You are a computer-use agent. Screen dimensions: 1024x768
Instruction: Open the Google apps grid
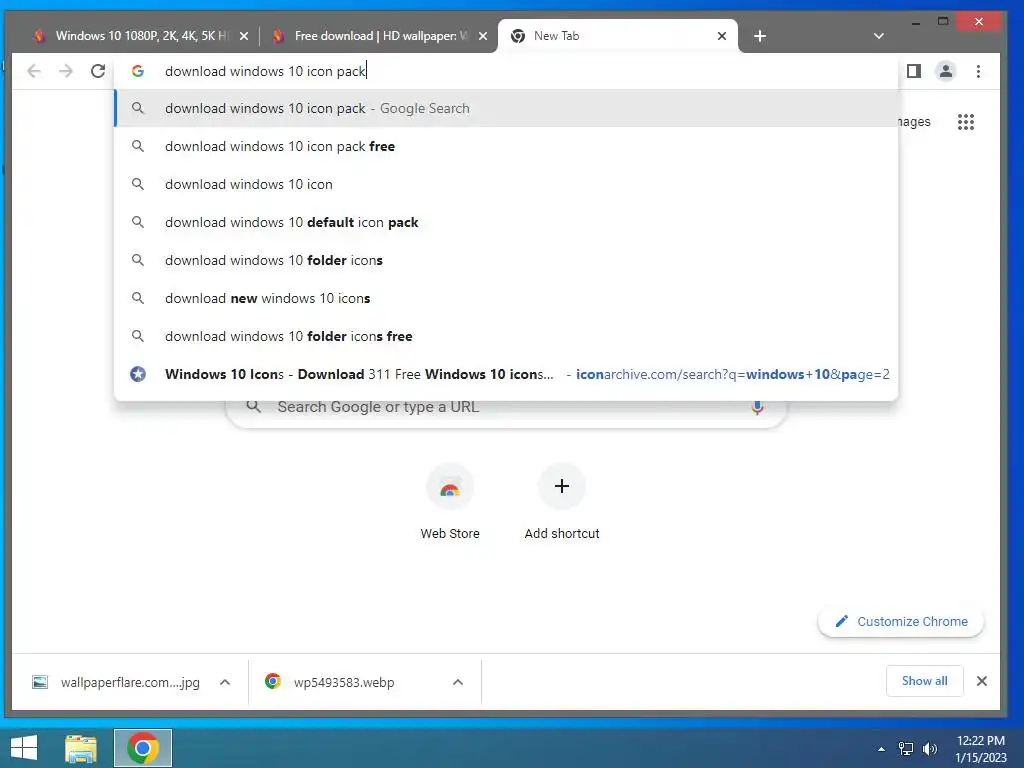click(x=966, y=122)
